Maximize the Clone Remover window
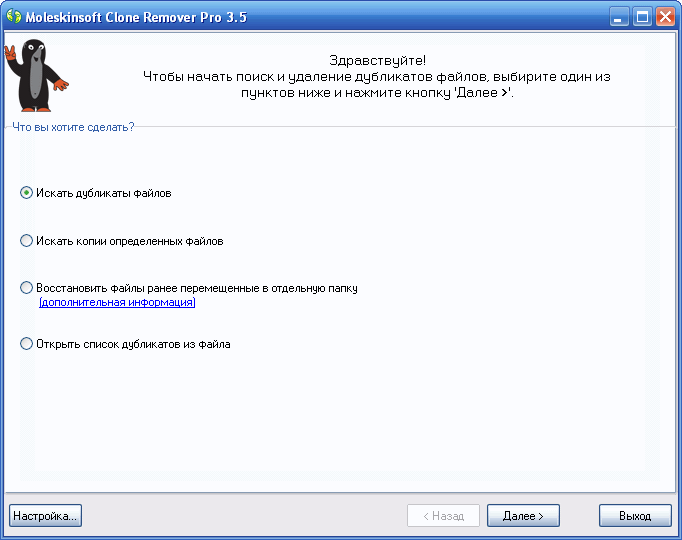The image size is (682, 540). [x=642, y=17]
